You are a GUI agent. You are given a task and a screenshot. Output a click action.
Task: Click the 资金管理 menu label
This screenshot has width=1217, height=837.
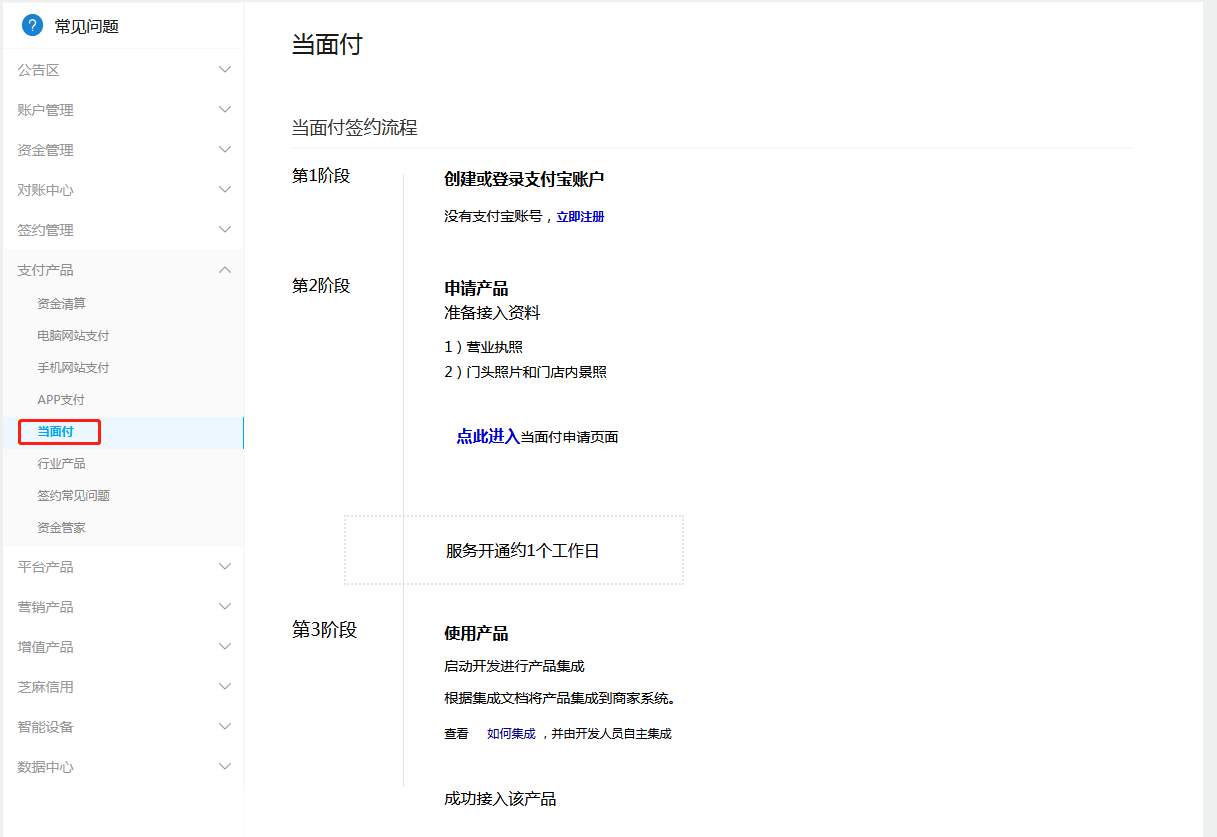(x=45, y=150)
